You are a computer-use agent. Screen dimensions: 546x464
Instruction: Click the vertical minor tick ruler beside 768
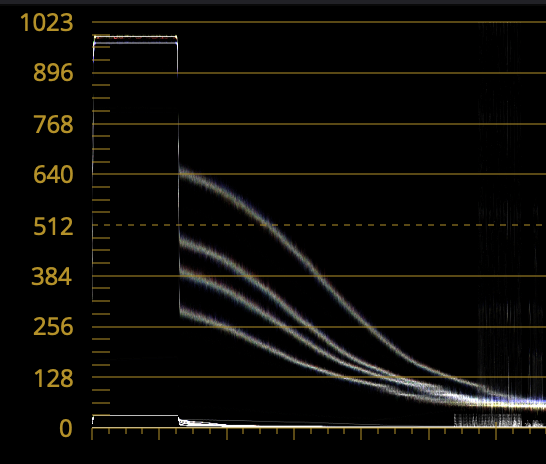pyautogui.click(x=101, y=124)
